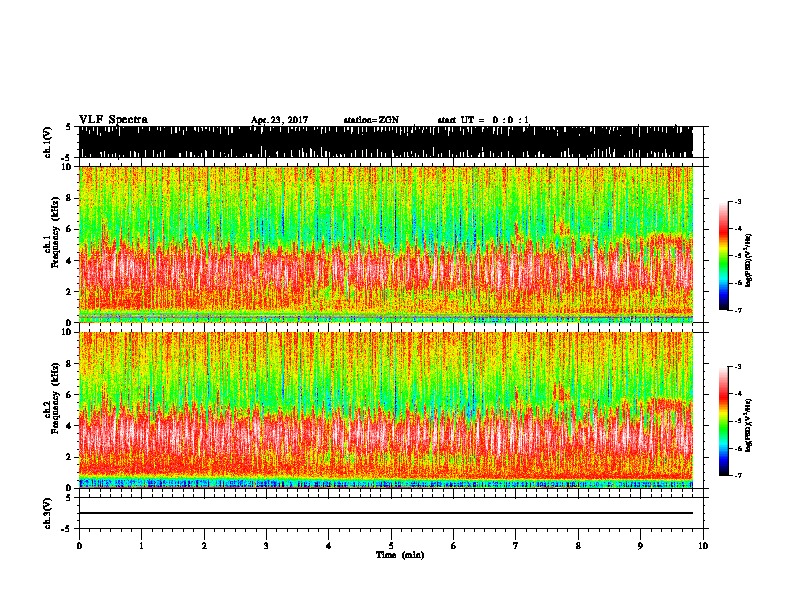Click the time axis tick label "10"

[703, 546]
